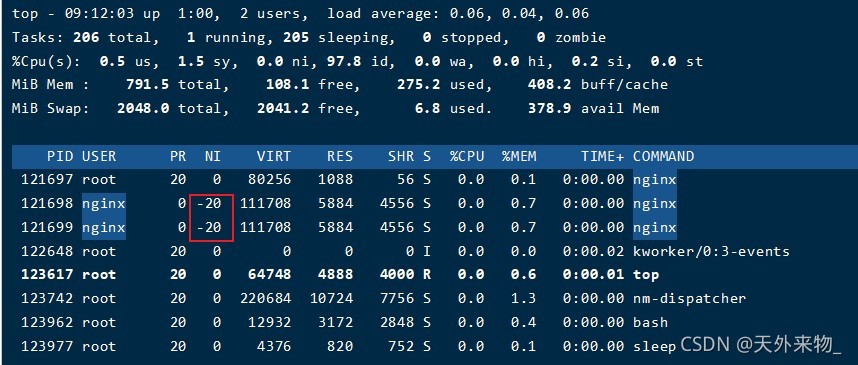Click VIRT value 80256

click(x=269, y=179)
